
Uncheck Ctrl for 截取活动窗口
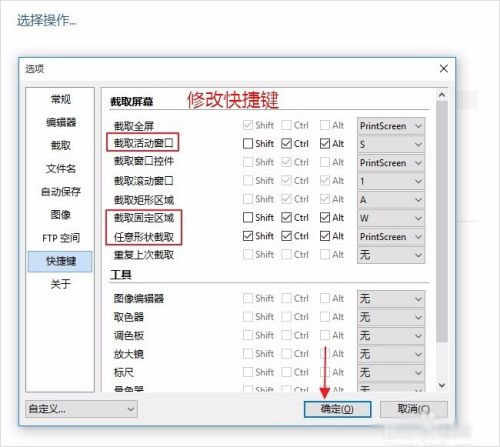tap(286, 144)
